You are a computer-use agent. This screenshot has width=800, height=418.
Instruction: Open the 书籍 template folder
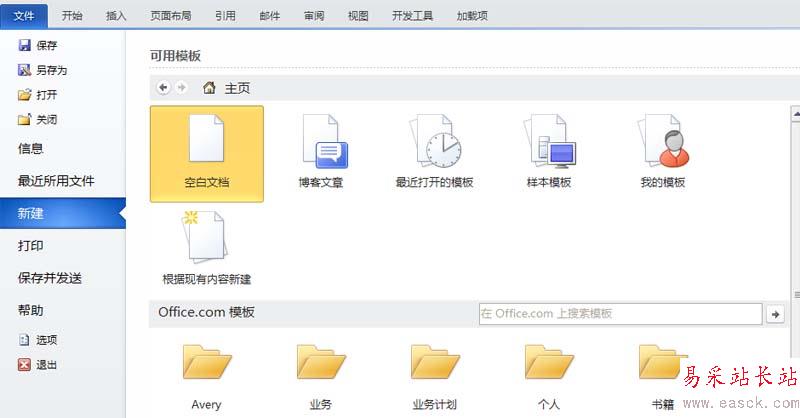click(x=663, y=377)
